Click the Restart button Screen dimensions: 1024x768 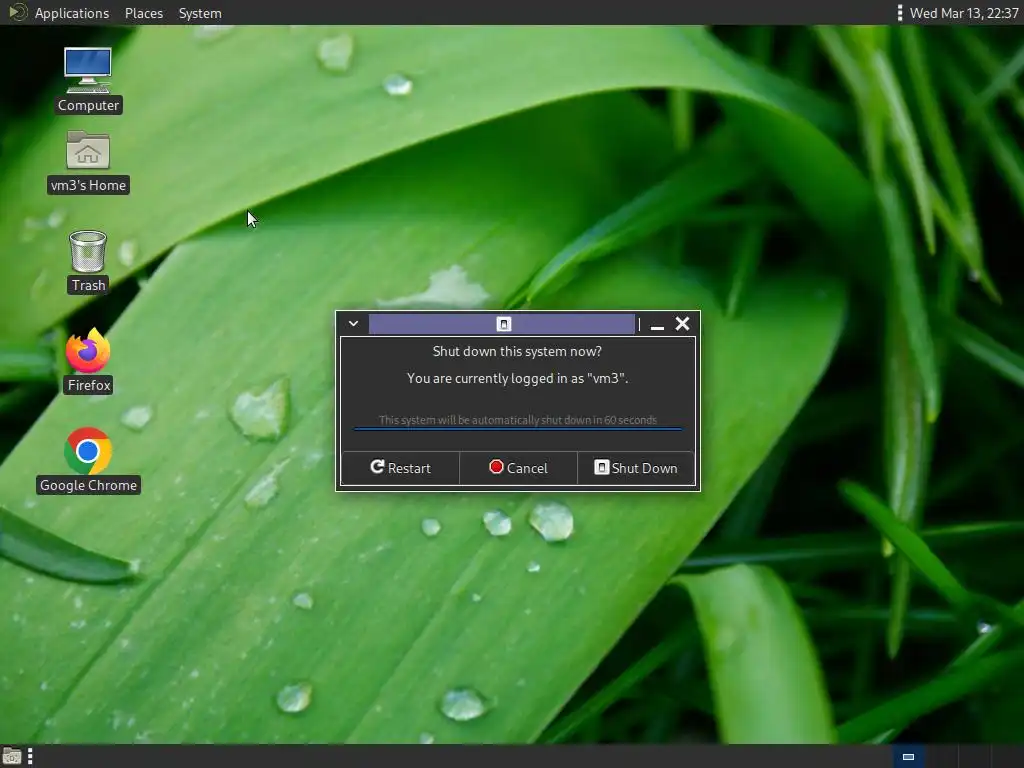pos(400,468)
